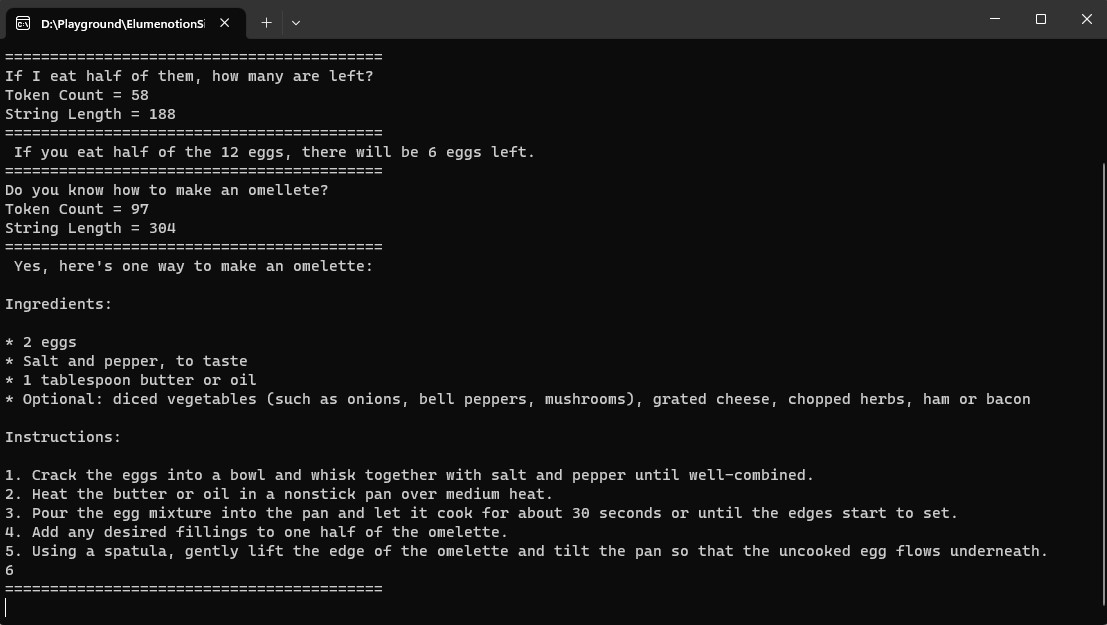Screen dimensions: 1107x625
Task: Click the "* 2 eggs" ingredient line
Action: 41,342
